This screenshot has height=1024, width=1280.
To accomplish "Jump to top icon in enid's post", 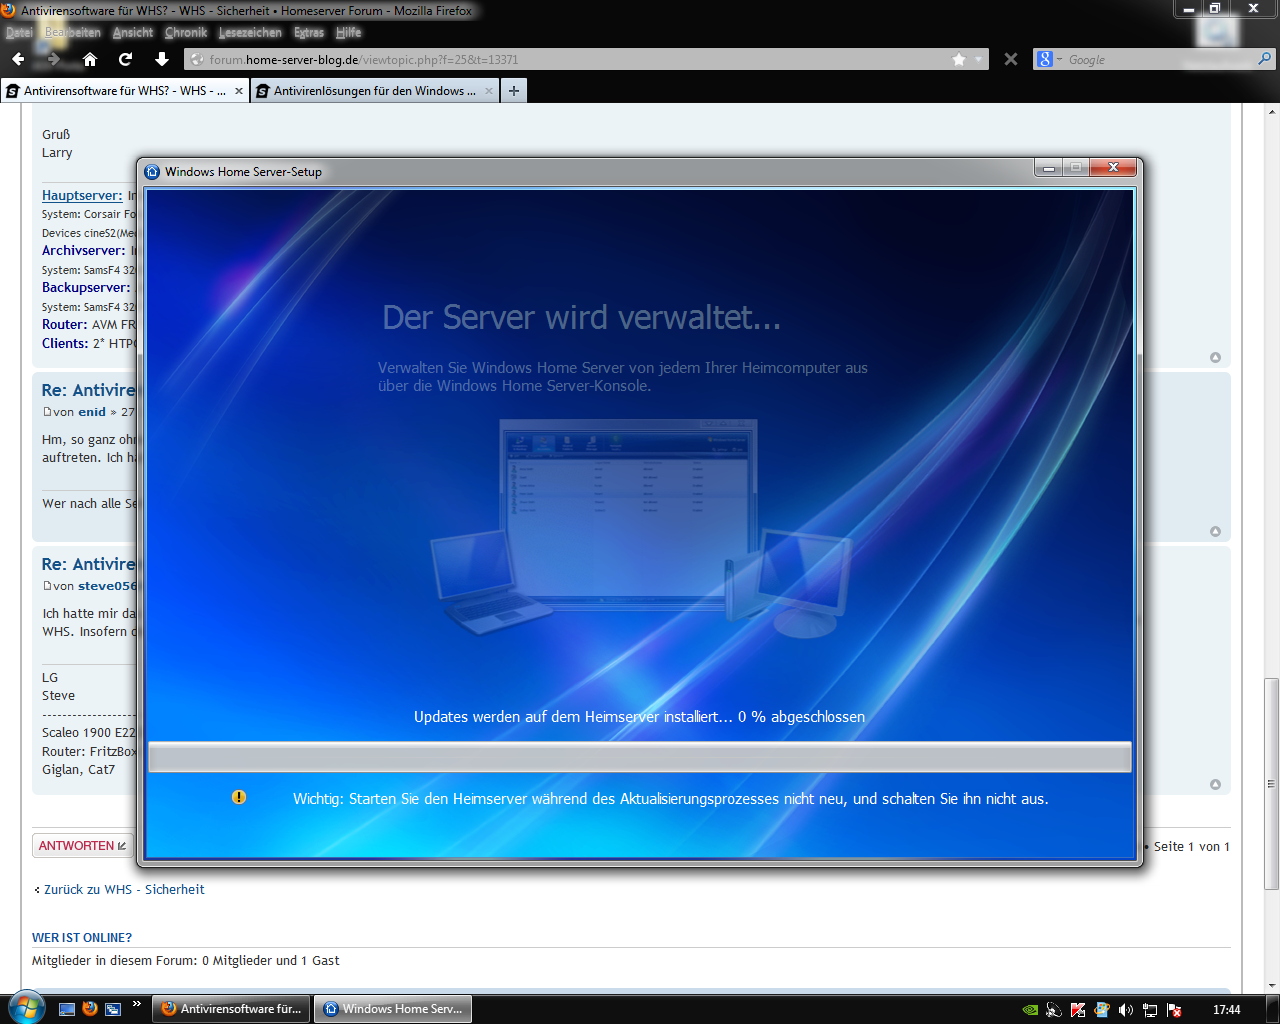I will [1215, 532].
